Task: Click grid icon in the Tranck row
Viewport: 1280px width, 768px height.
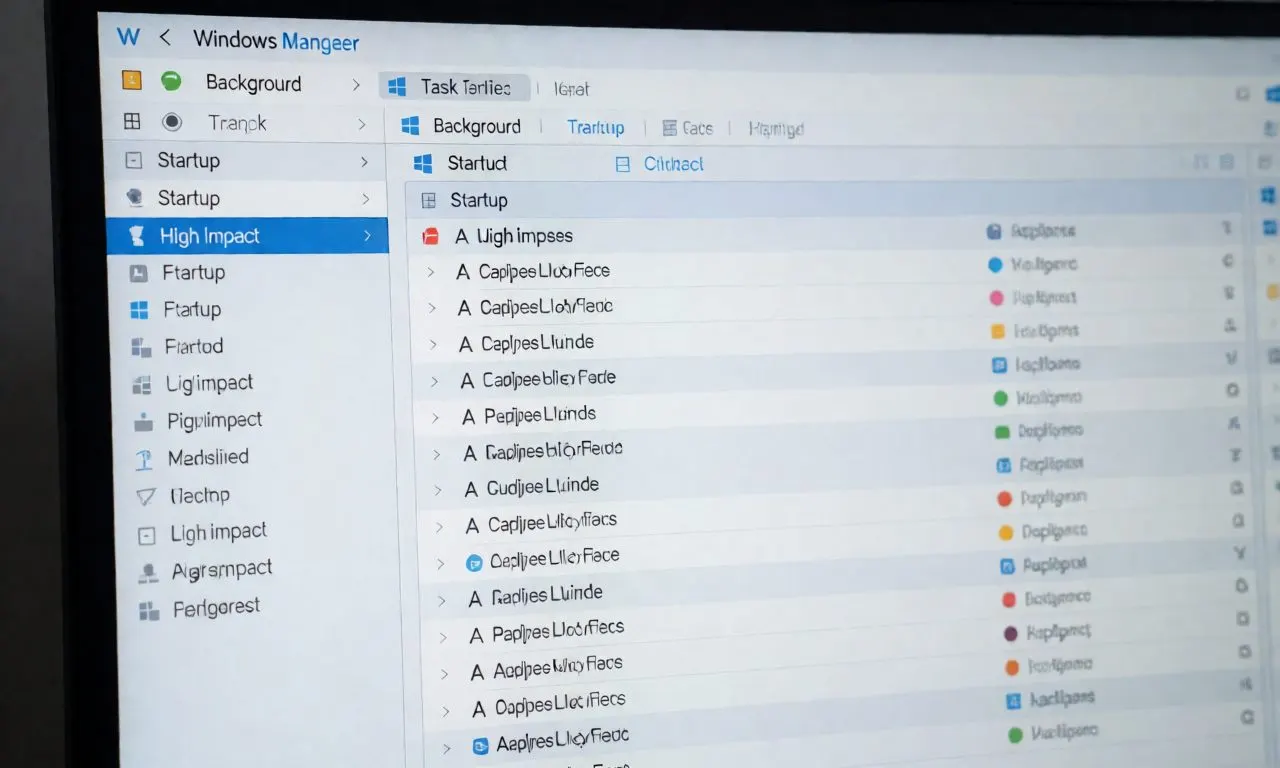Action: 132,122
